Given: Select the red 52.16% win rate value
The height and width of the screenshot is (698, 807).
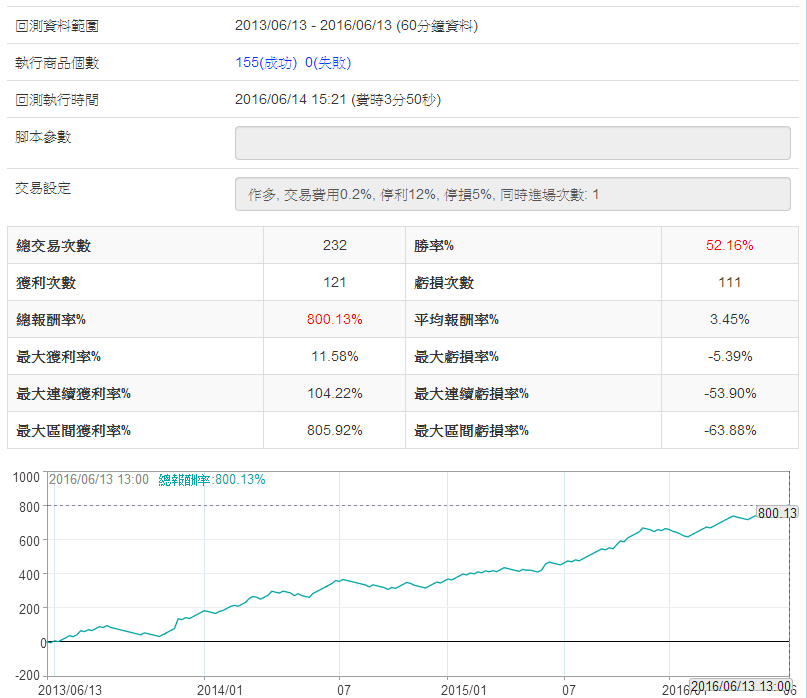Looking at the screenshot, I should (x=729, y=246).
